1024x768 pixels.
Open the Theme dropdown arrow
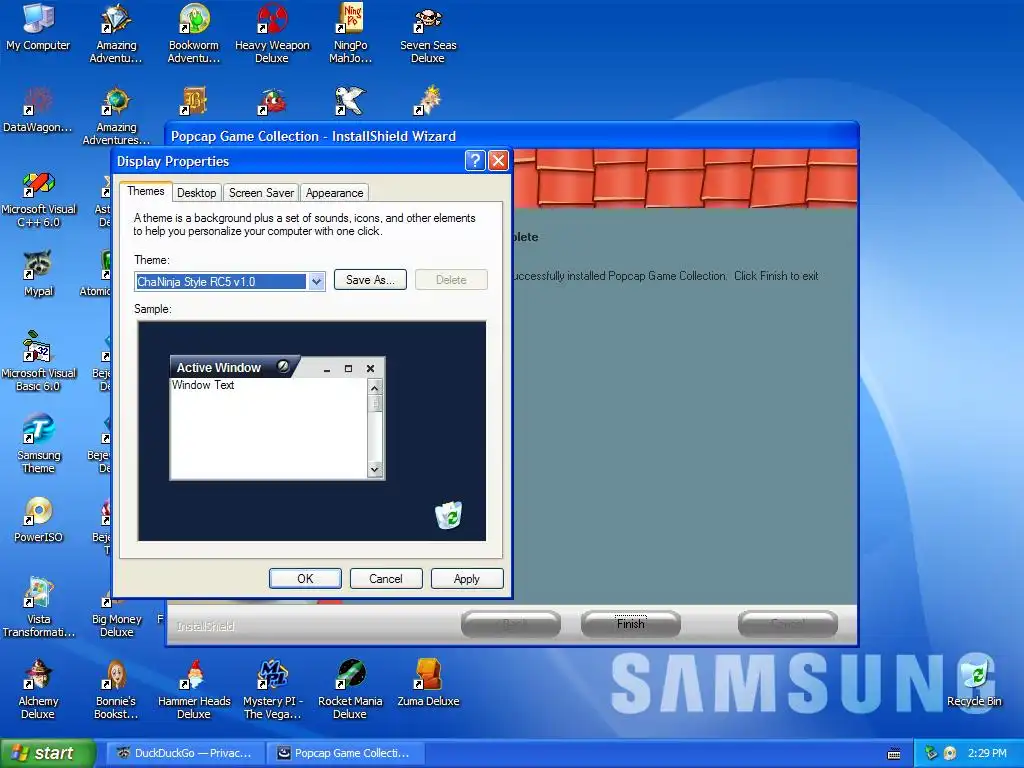[x=316, y=281]
